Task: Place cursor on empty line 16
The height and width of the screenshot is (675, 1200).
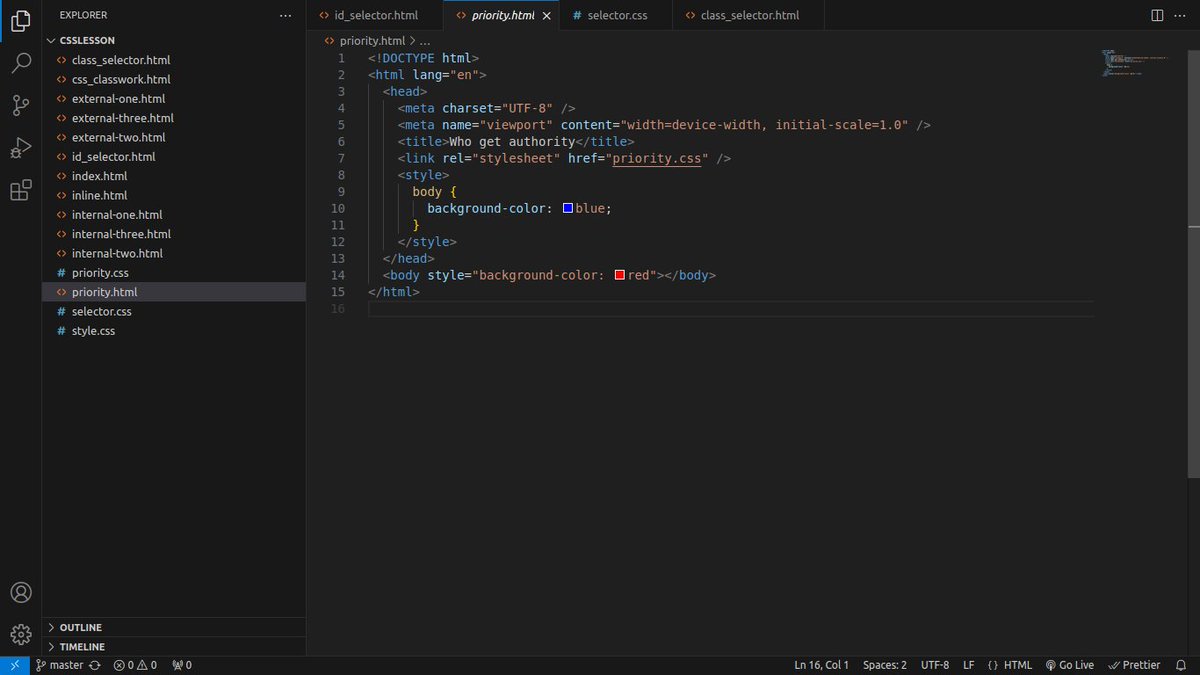Action: (730, 309)
